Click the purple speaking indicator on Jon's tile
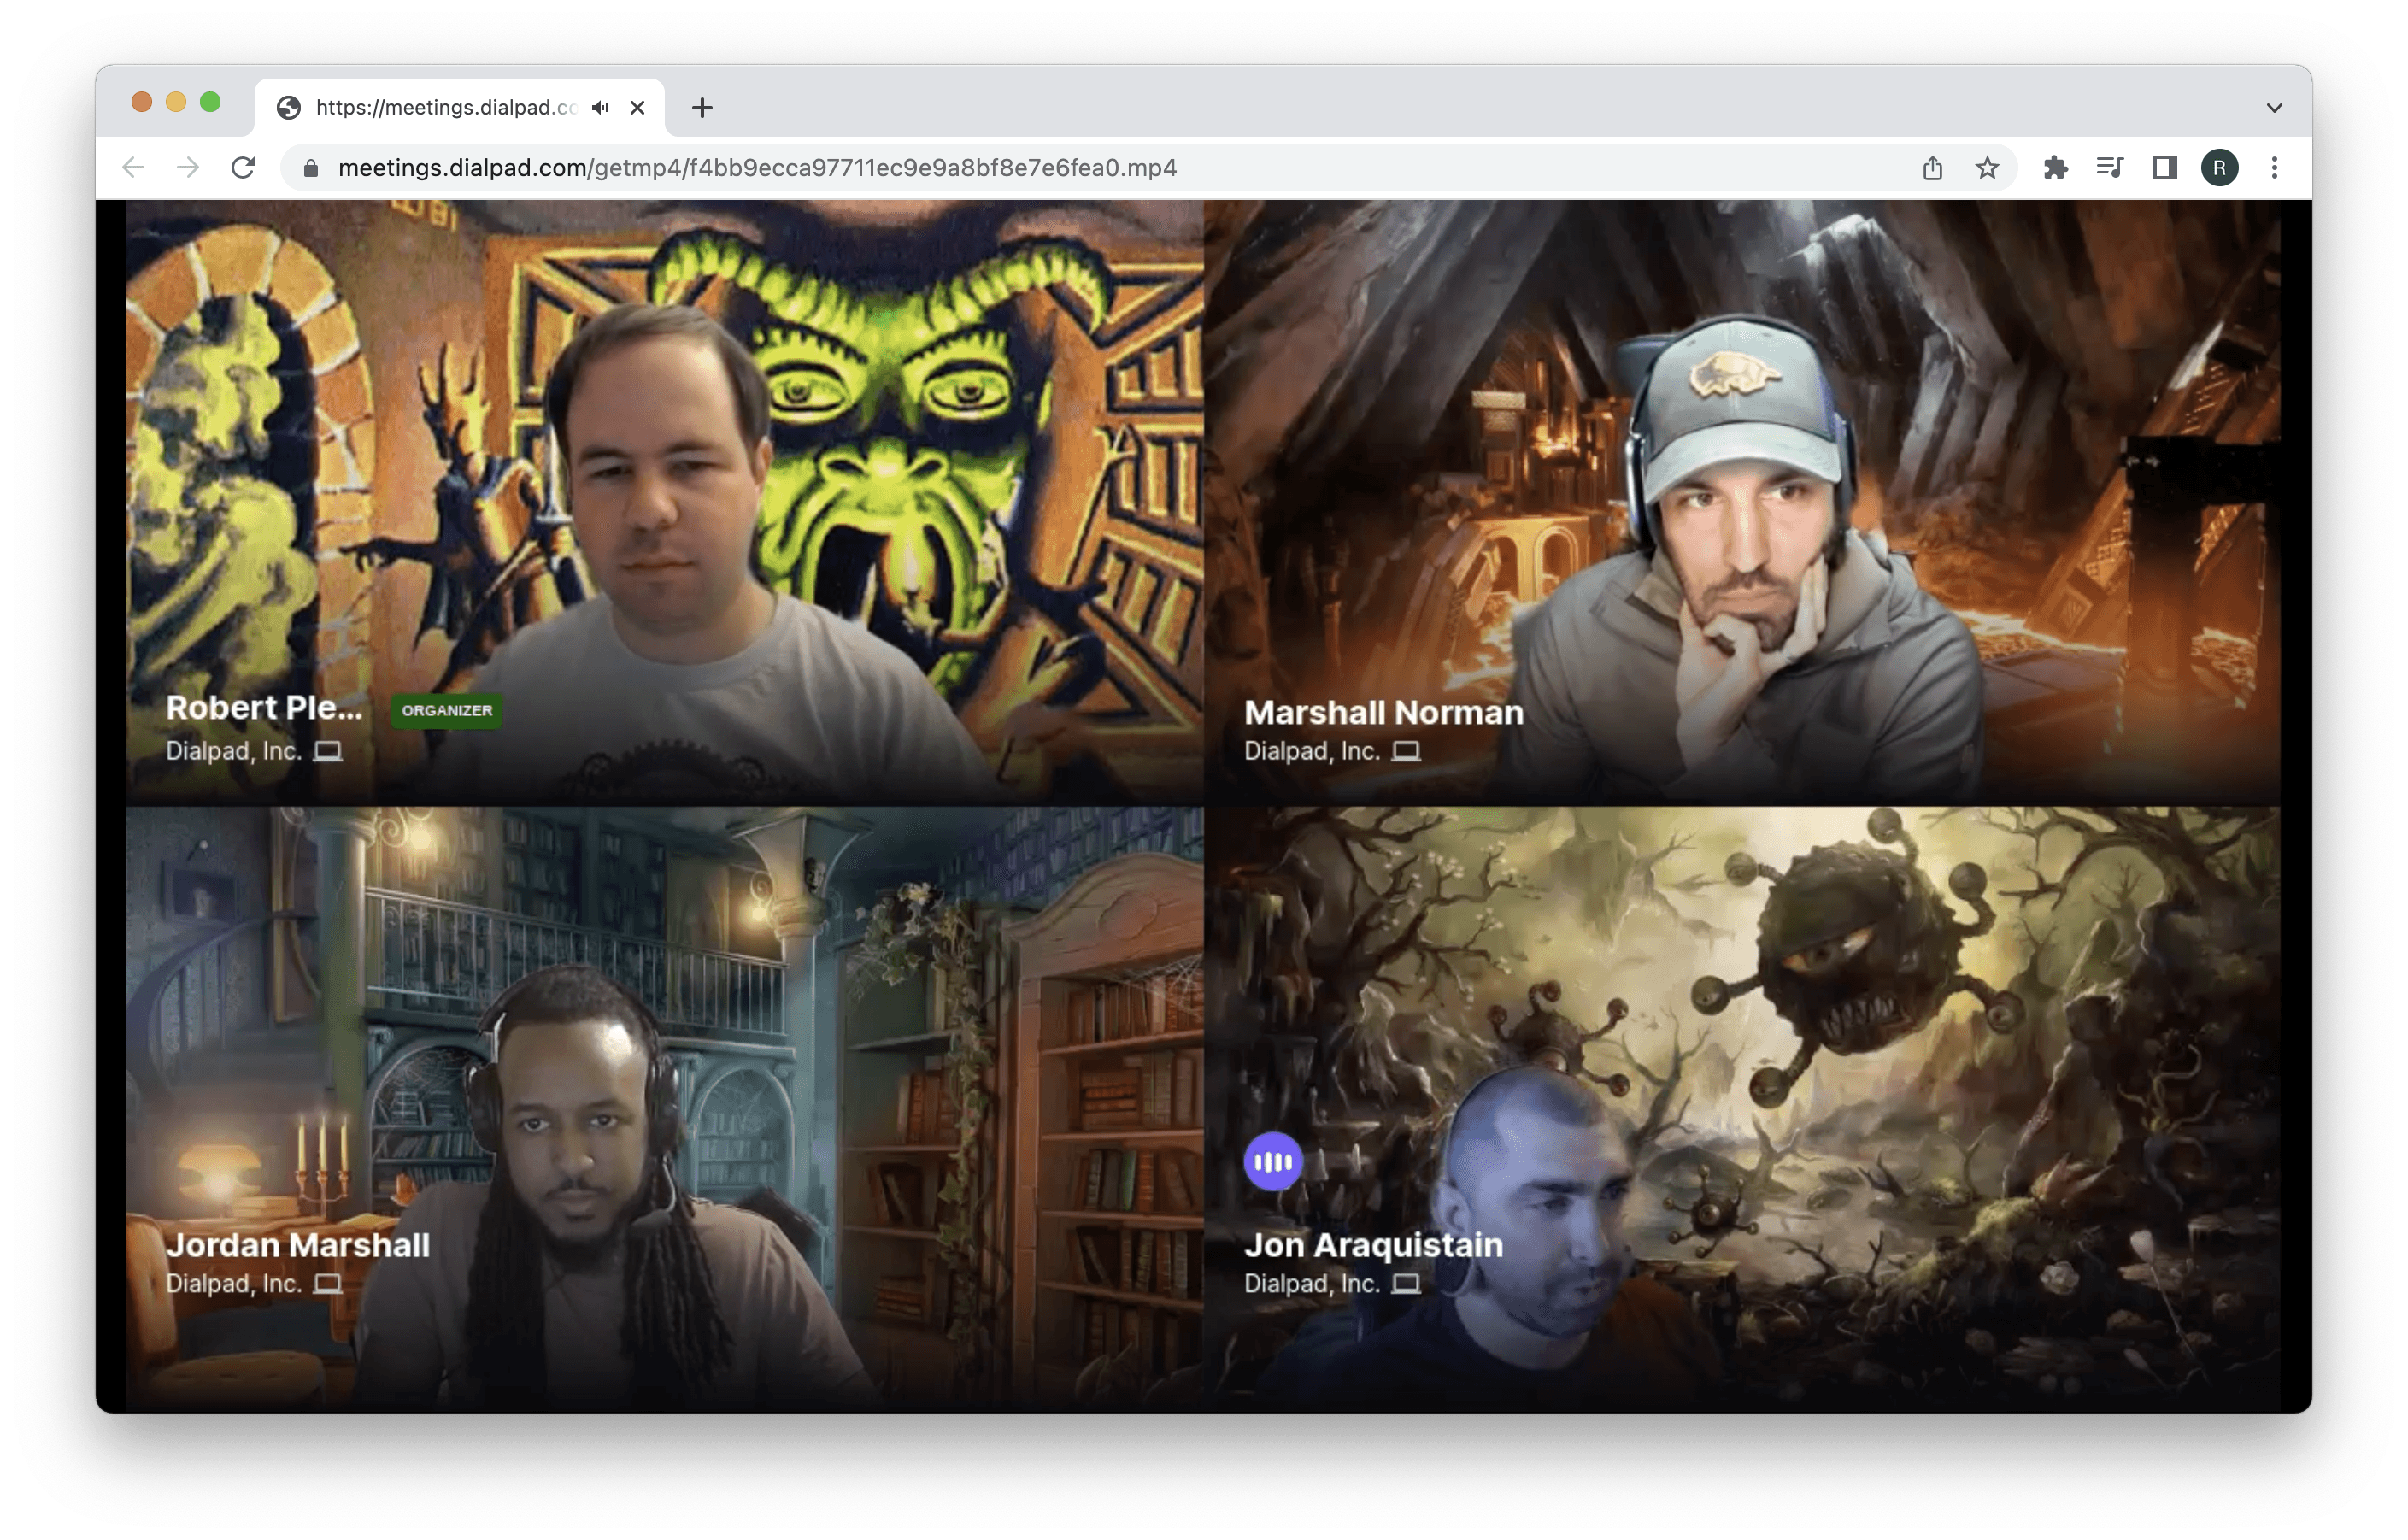 [1273, 1162]
